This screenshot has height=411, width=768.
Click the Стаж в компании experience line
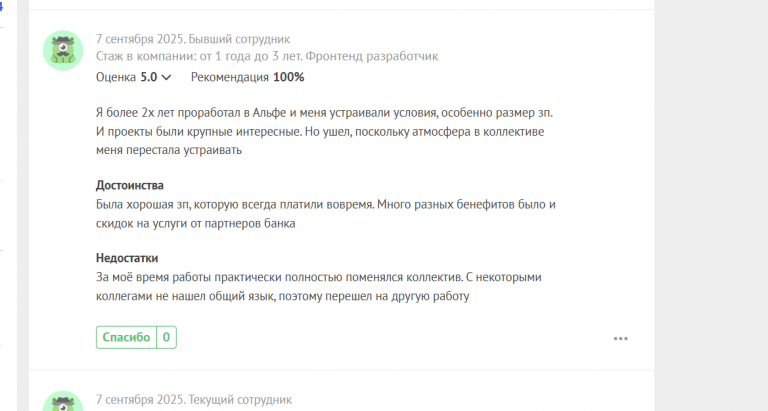click(267, 56)
